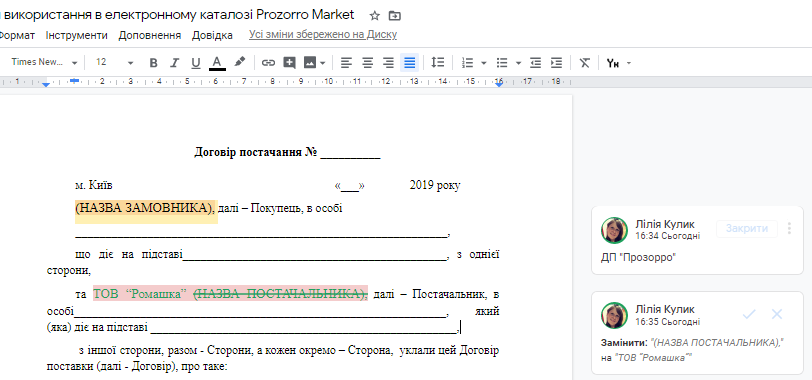The image size is (812, 380).
Task: Toggle italic formatting
Action: (175, 63)
